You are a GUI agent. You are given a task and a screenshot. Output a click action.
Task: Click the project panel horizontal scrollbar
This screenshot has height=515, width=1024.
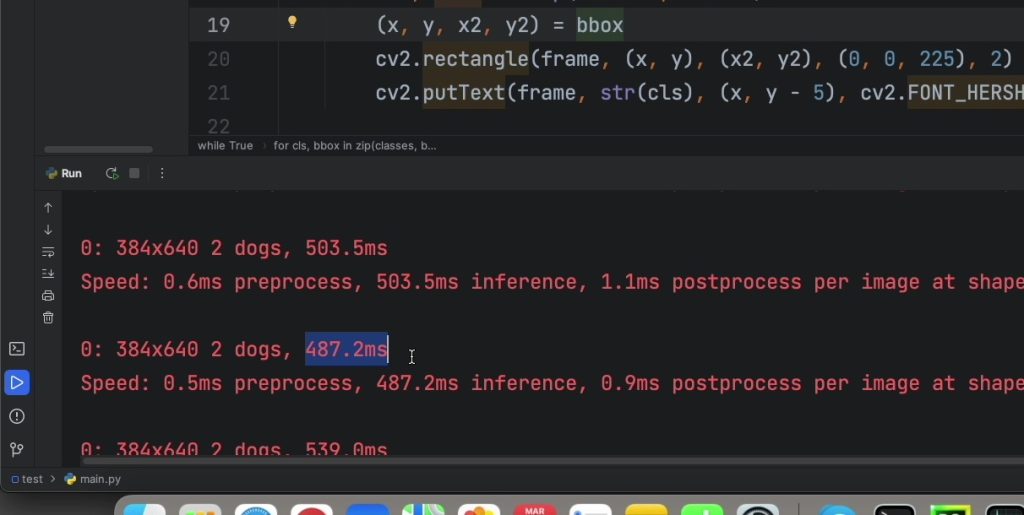[x=98, y=149]
